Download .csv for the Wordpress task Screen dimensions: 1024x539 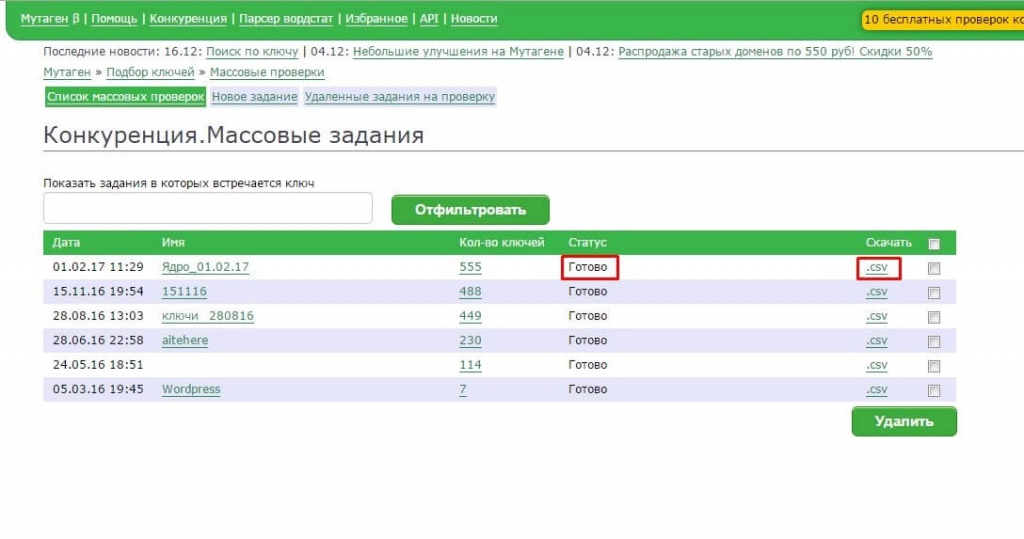tap(877, 390)
